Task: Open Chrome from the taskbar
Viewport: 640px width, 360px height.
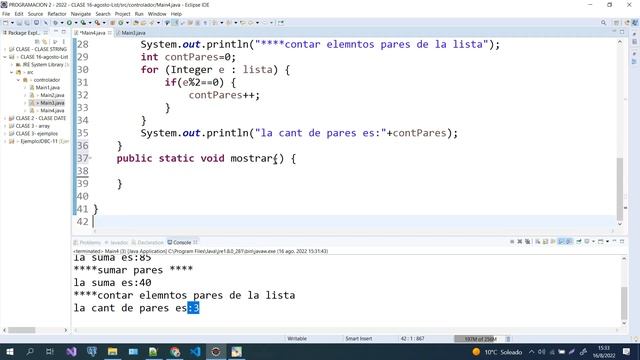Action: [x=175, y=351]
